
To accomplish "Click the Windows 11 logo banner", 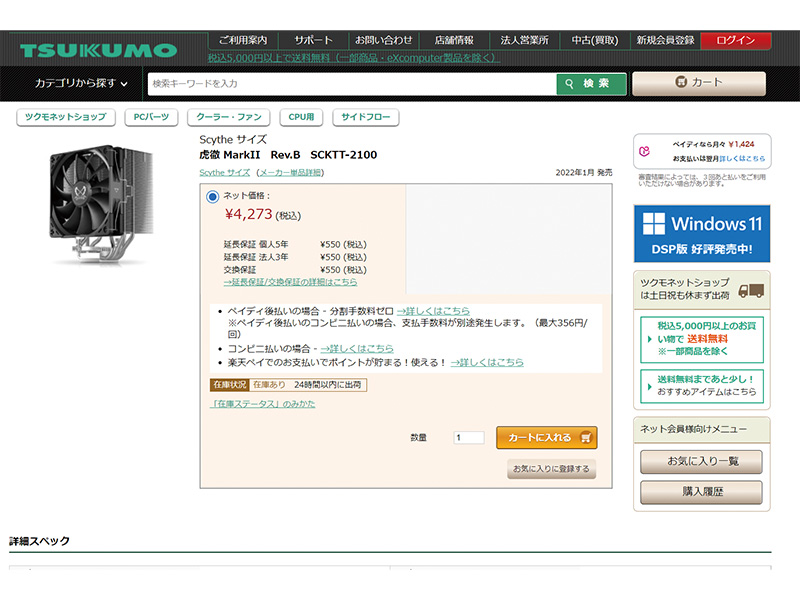I will coord(702,234).
